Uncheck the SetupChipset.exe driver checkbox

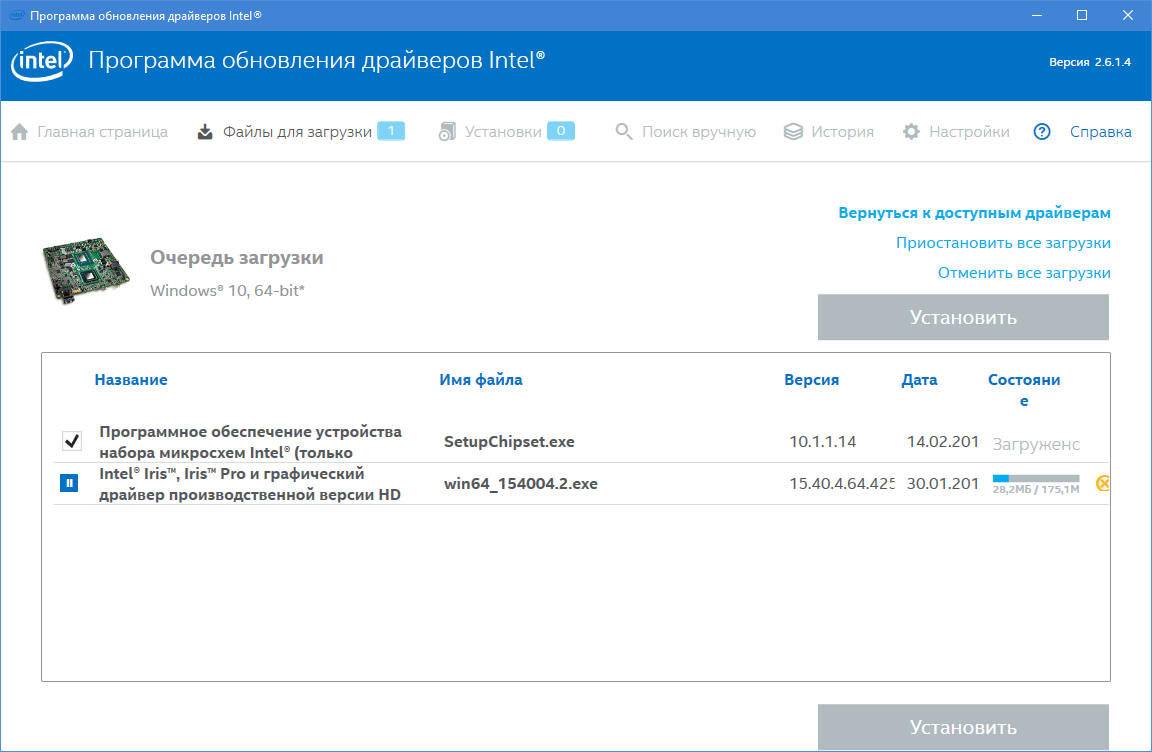pyautogui.click(x=71, y=441)
